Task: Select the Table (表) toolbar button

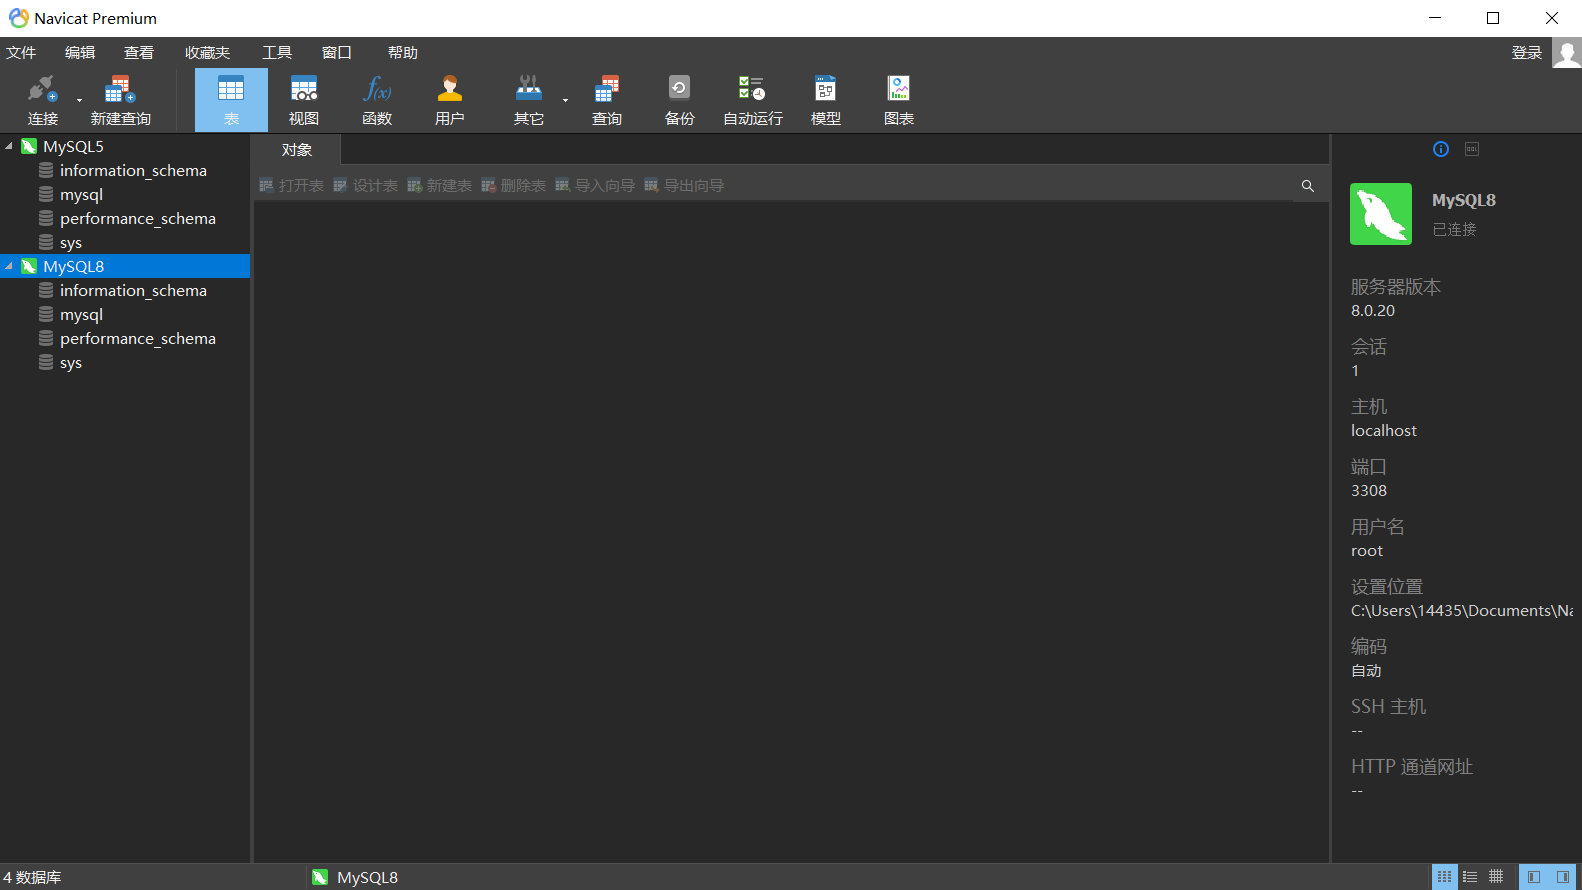Action: [x=231, y=100]
